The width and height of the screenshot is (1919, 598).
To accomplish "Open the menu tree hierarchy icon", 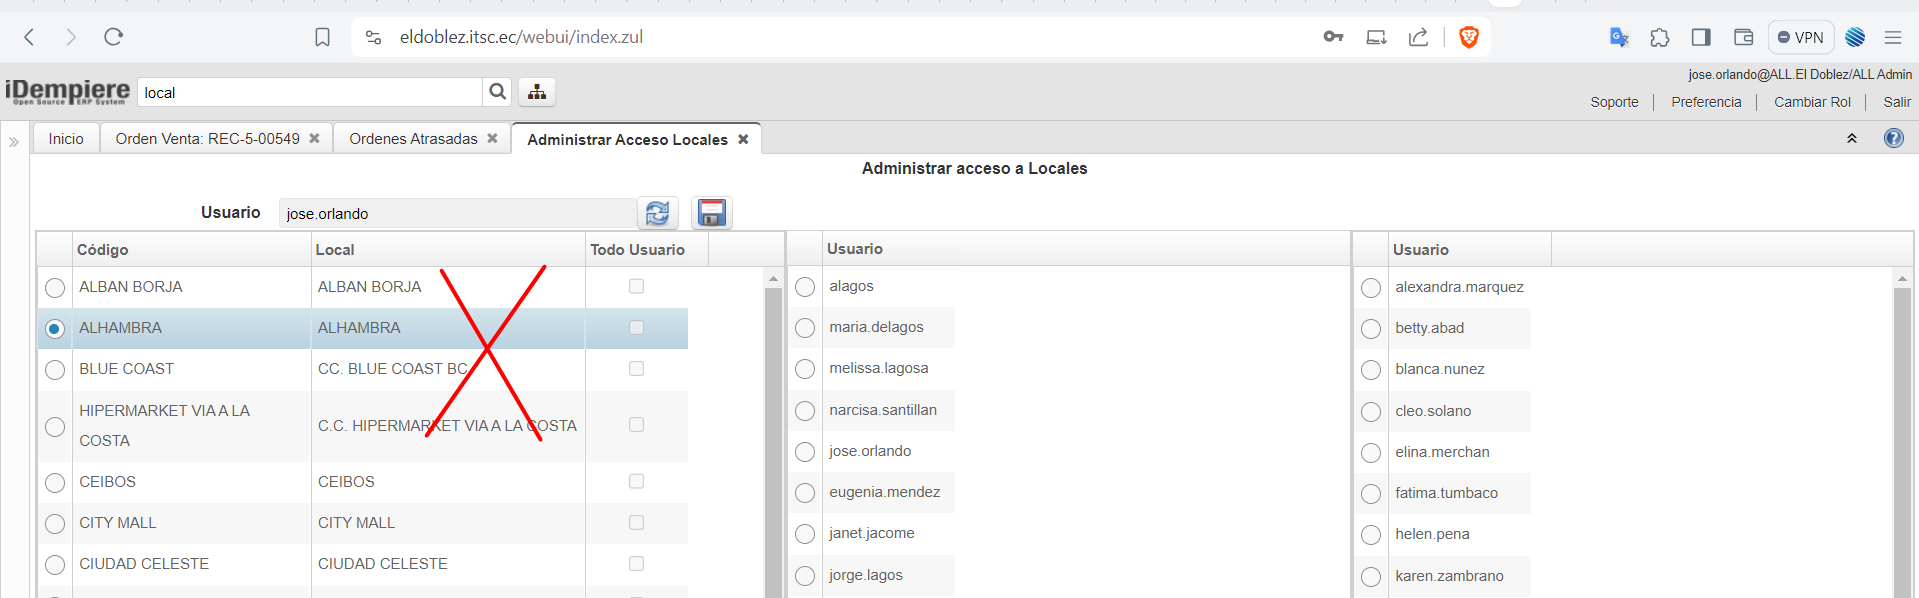I will click(537, 92).
